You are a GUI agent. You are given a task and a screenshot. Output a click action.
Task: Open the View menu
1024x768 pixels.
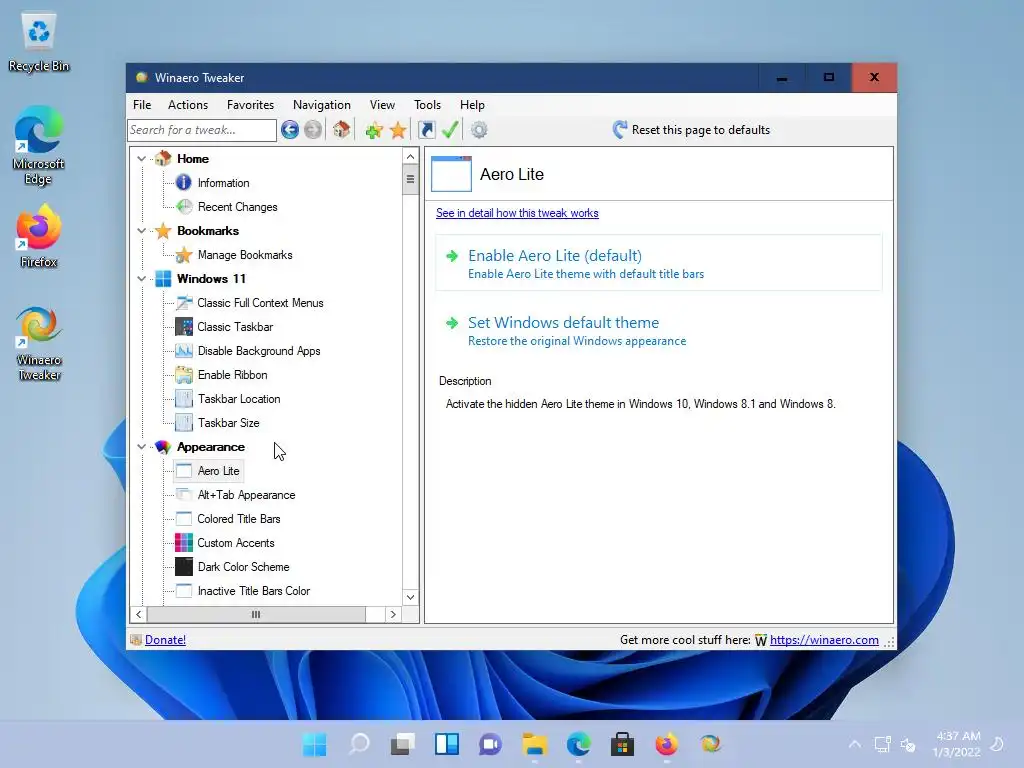tap(382, 105)
